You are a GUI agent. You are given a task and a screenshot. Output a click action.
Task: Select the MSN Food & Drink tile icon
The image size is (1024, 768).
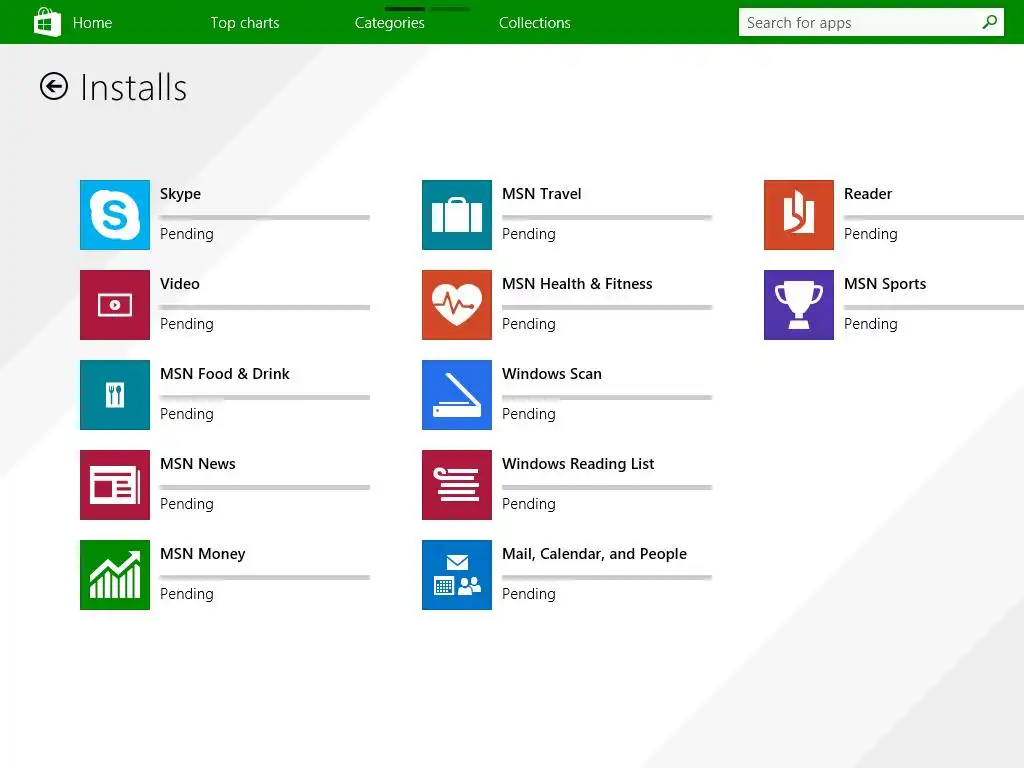(115, 395)
